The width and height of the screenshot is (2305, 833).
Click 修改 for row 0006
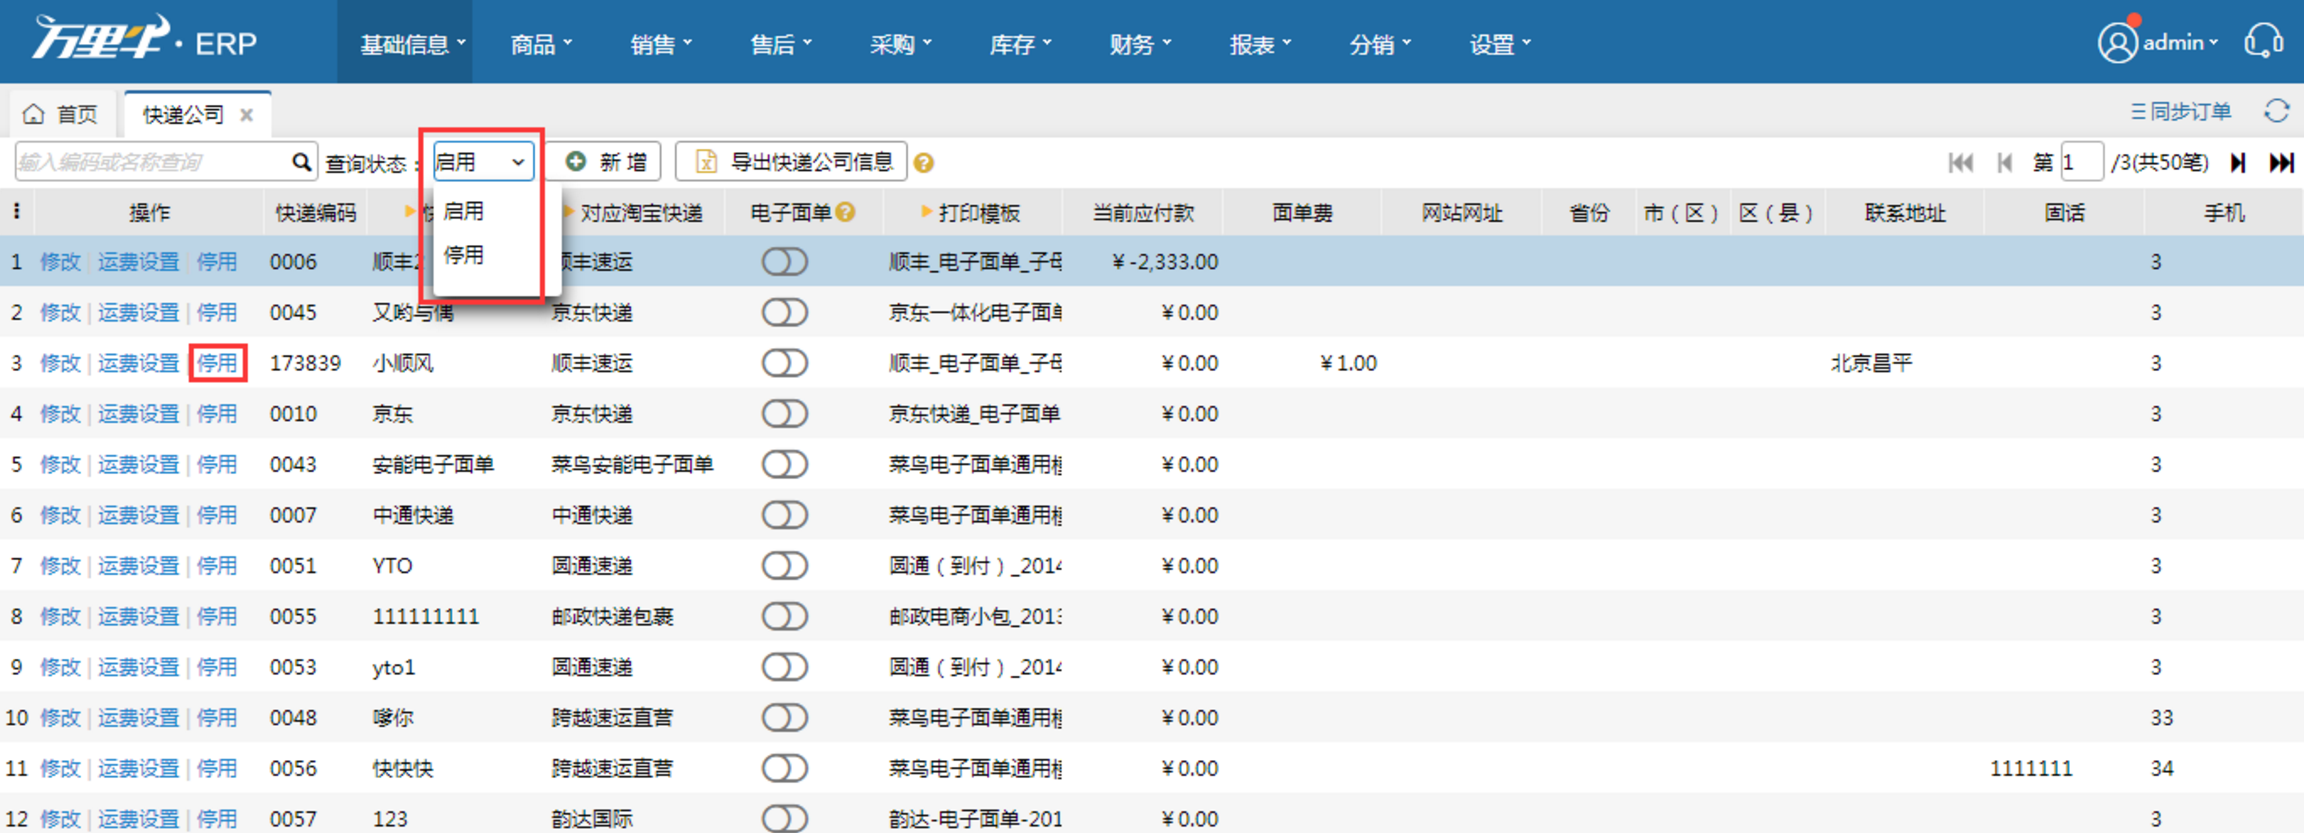tap(60, 262)
